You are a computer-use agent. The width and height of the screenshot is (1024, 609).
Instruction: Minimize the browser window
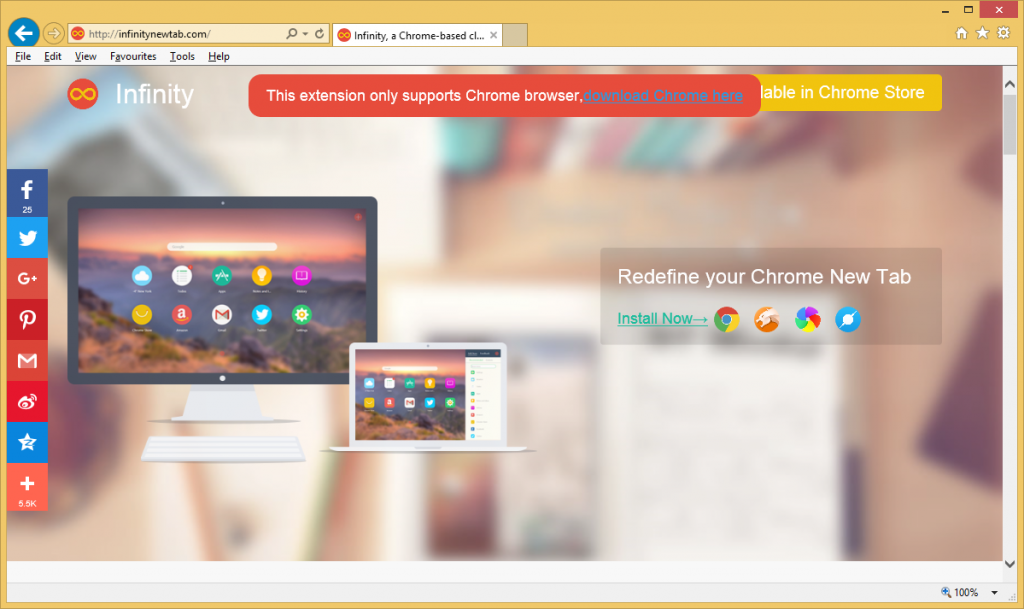click(945, 10)
